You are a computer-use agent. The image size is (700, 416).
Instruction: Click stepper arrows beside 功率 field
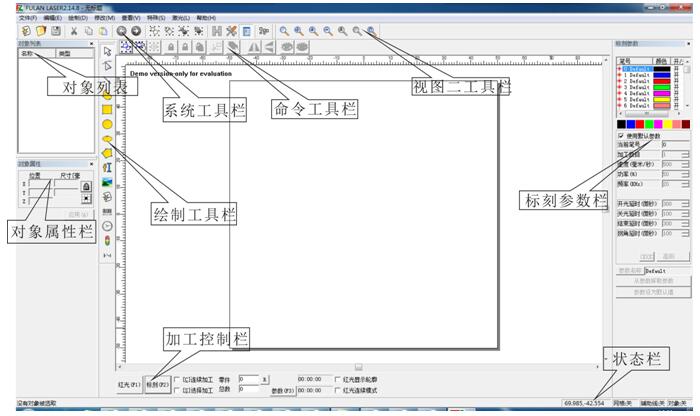tap(685, 173)
